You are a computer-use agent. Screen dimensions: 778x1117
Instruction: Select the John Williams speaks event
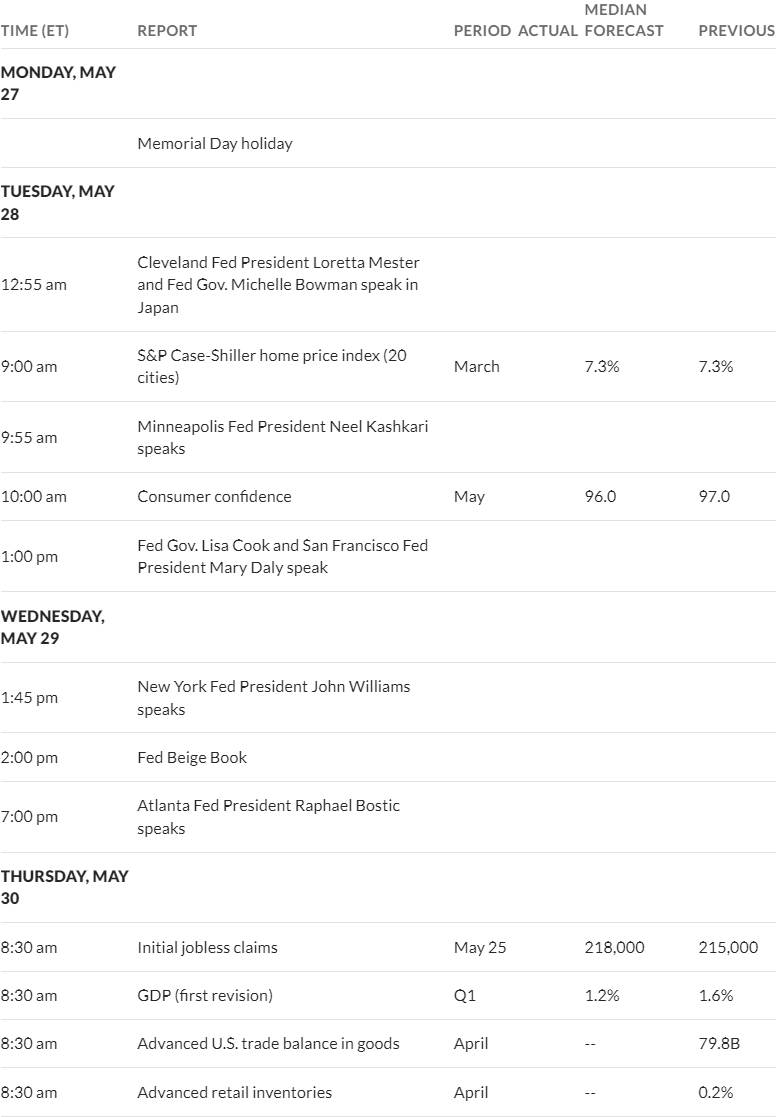pyautogui.click(x=274, y=698)
